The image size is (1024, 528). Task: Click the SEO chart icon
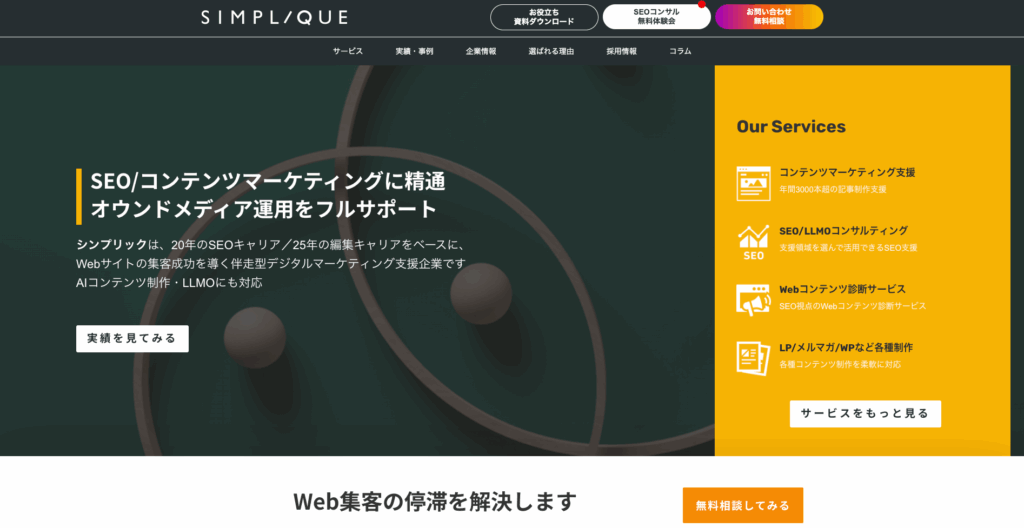[x=753, y=242]
